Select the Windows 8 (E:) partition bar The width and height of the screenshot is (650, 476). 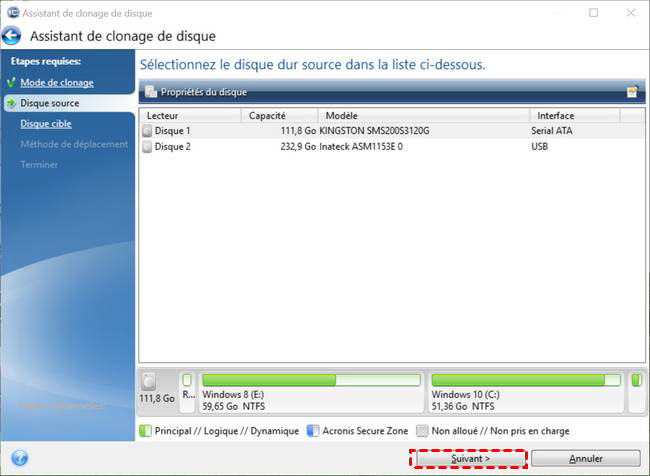[x=311, y=380]
